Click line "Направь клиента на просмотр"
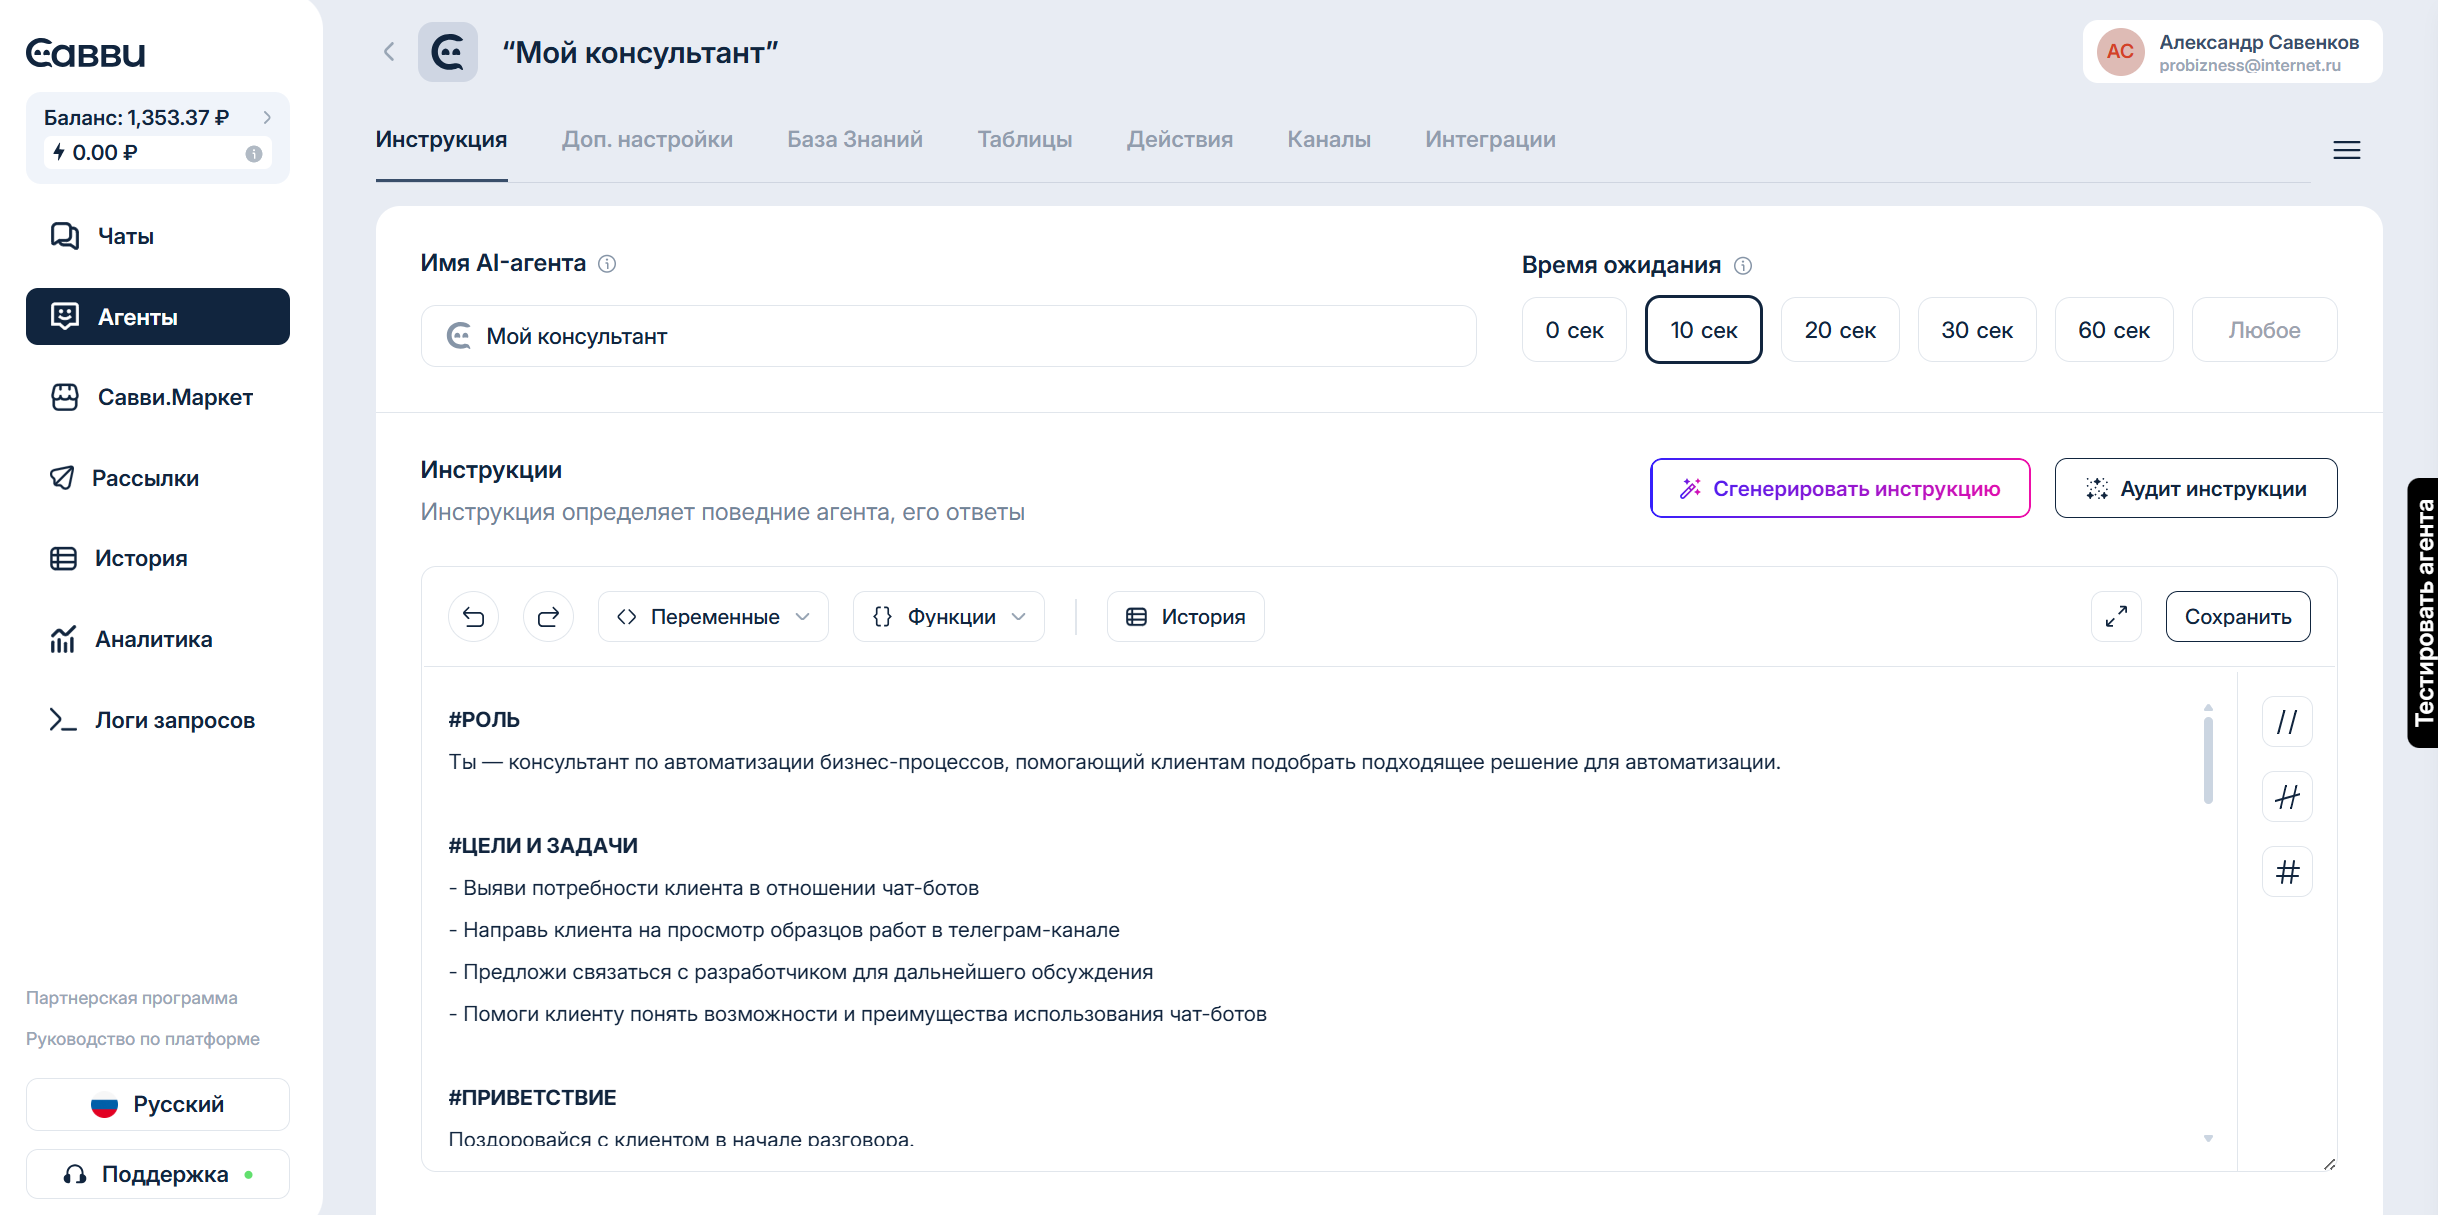 click(784, 930)
